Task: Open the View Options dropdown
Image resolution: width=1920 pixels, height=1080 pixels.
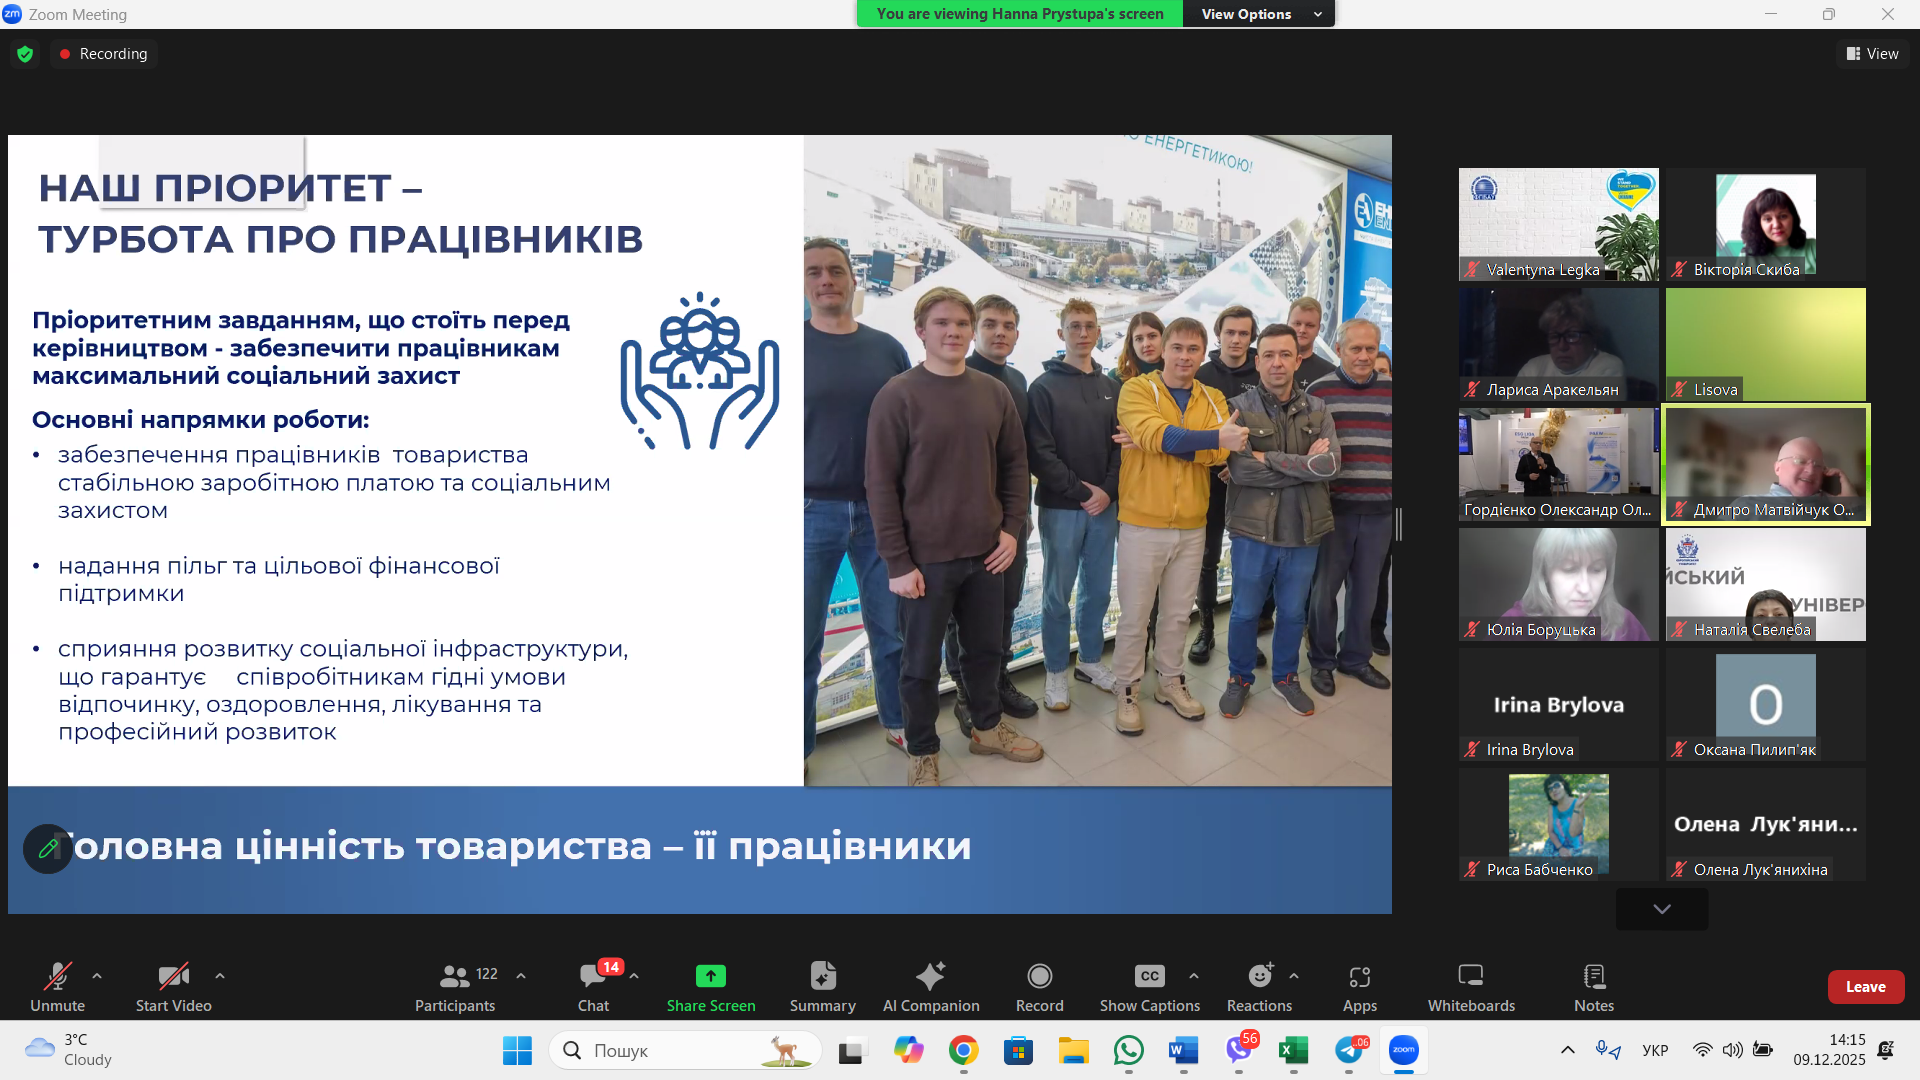Action: 1258,14
